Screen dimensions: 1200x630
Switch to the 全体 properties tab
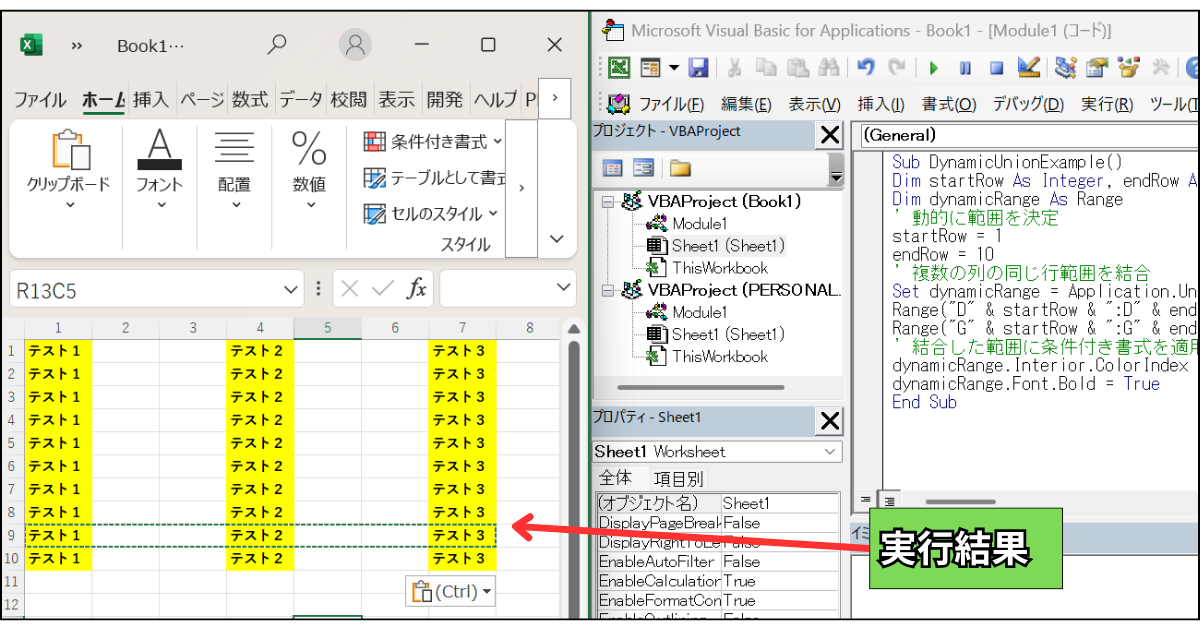(x=616, y=478)
